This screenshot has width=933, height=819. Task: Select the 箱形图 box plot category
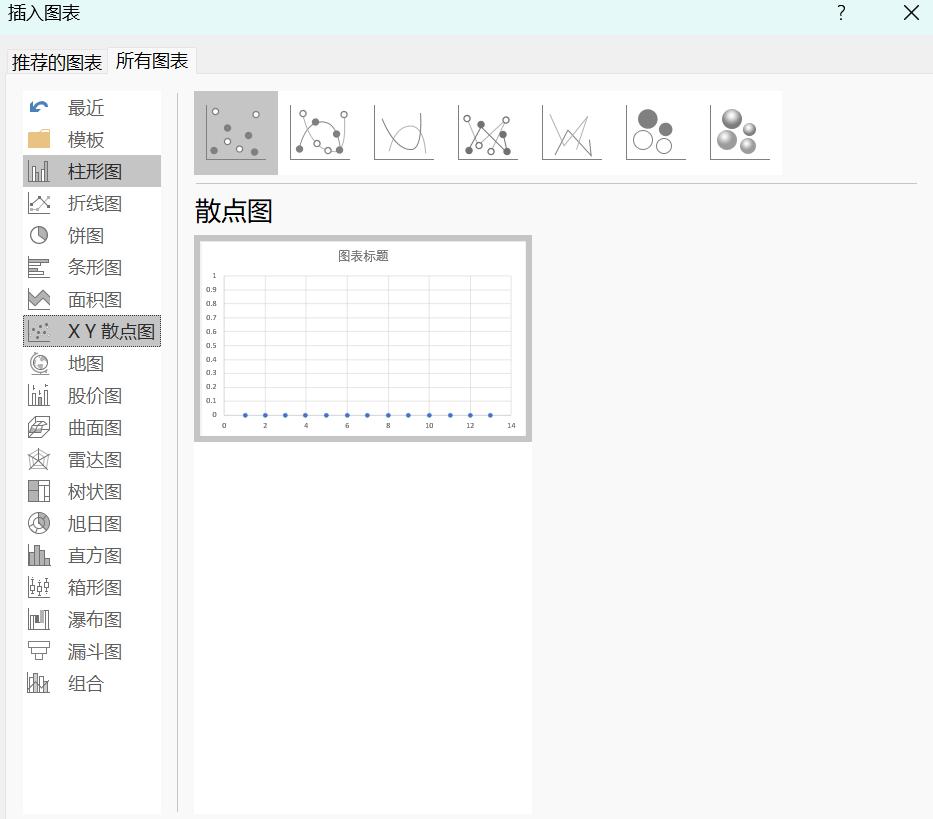92,587
